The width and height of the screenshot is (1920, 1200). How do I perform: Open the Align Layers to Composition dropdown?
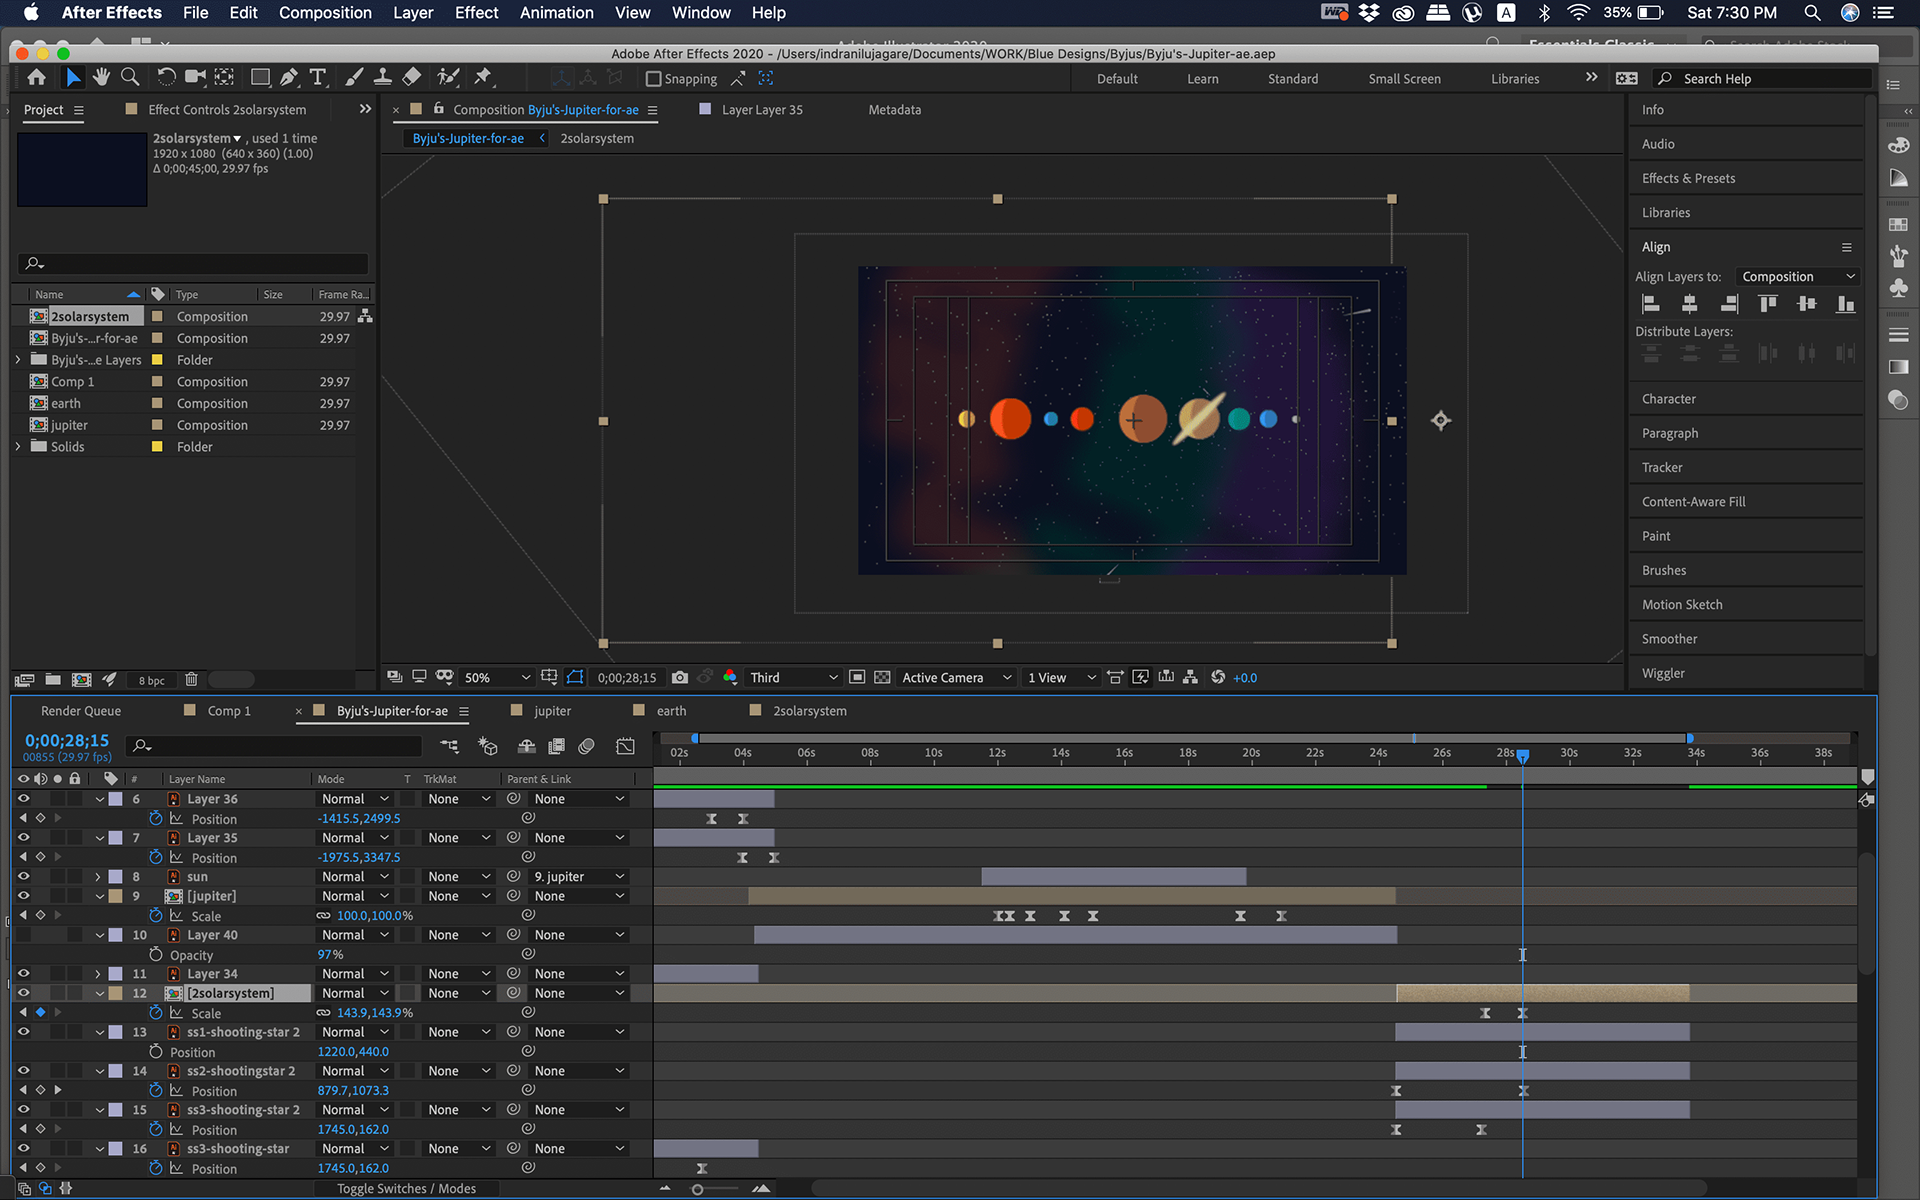tap(1797, 277)
